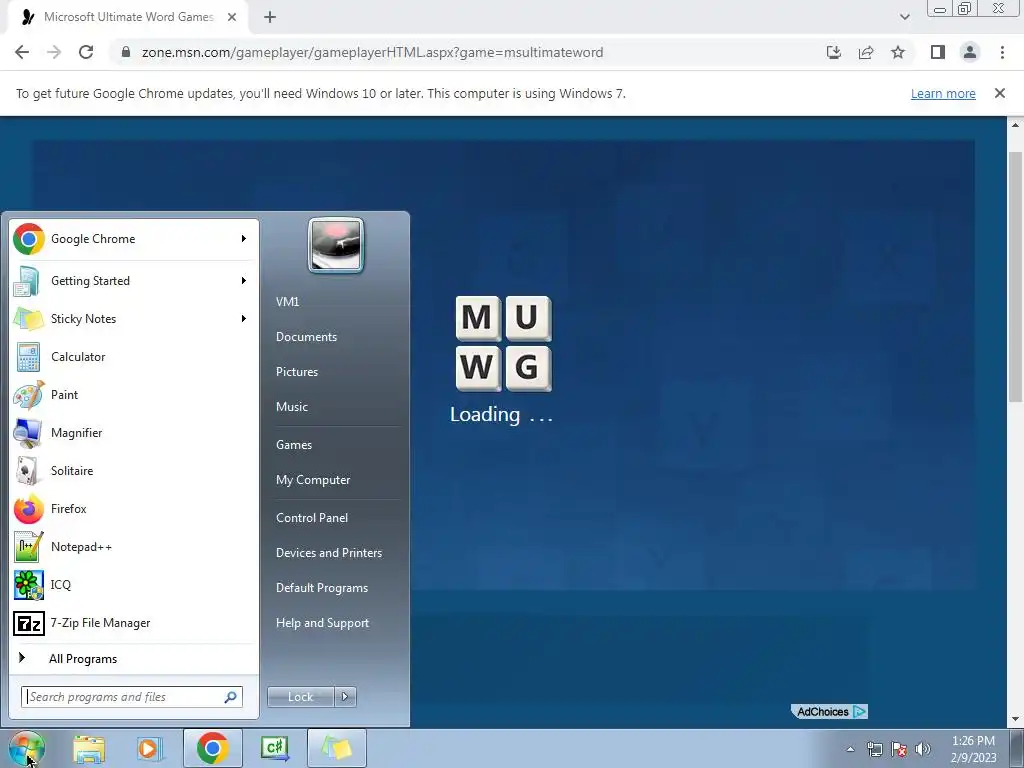Open Pictures from Start menu

pyautogui.click(x=296, y=372)
